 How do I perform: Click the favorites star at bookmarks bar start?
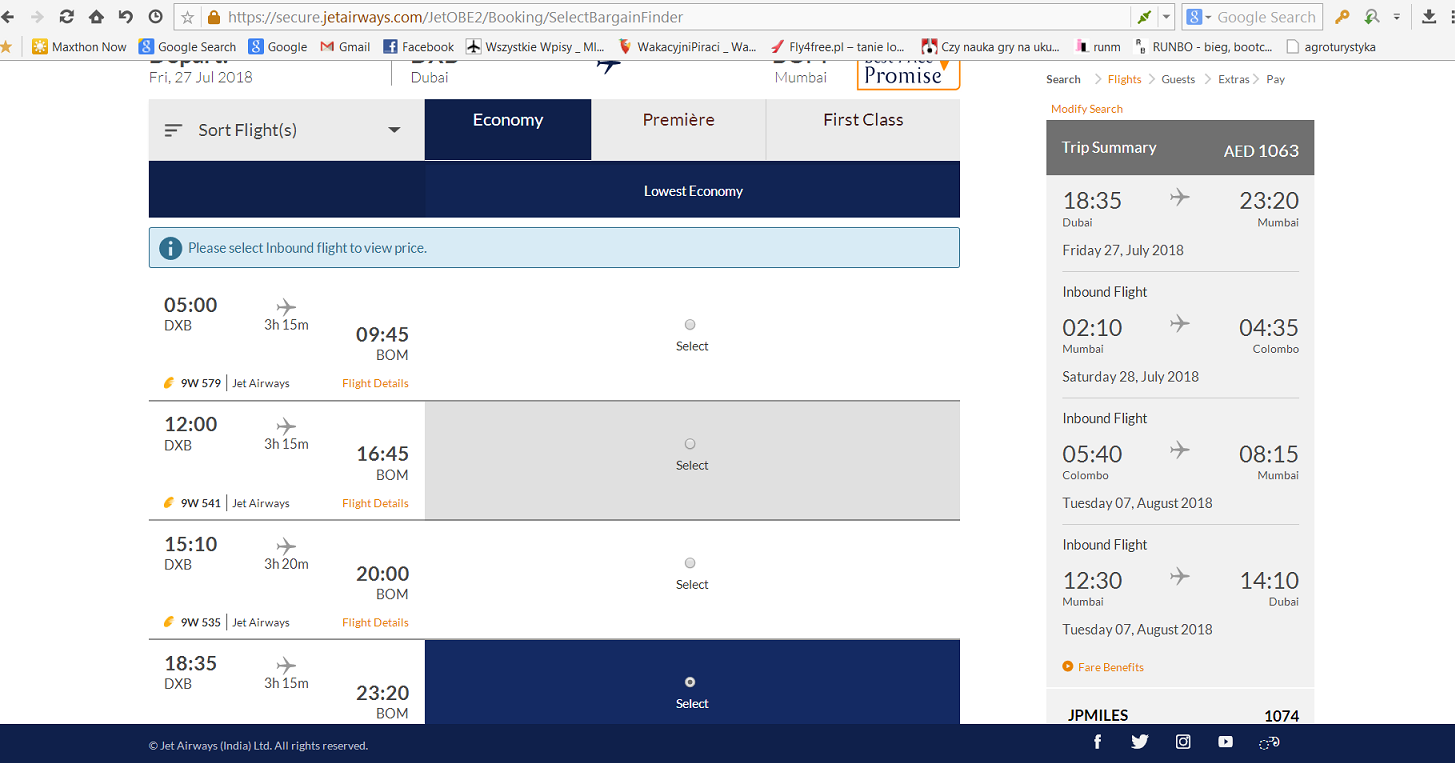pyautogui.click(x=7, y=46)
